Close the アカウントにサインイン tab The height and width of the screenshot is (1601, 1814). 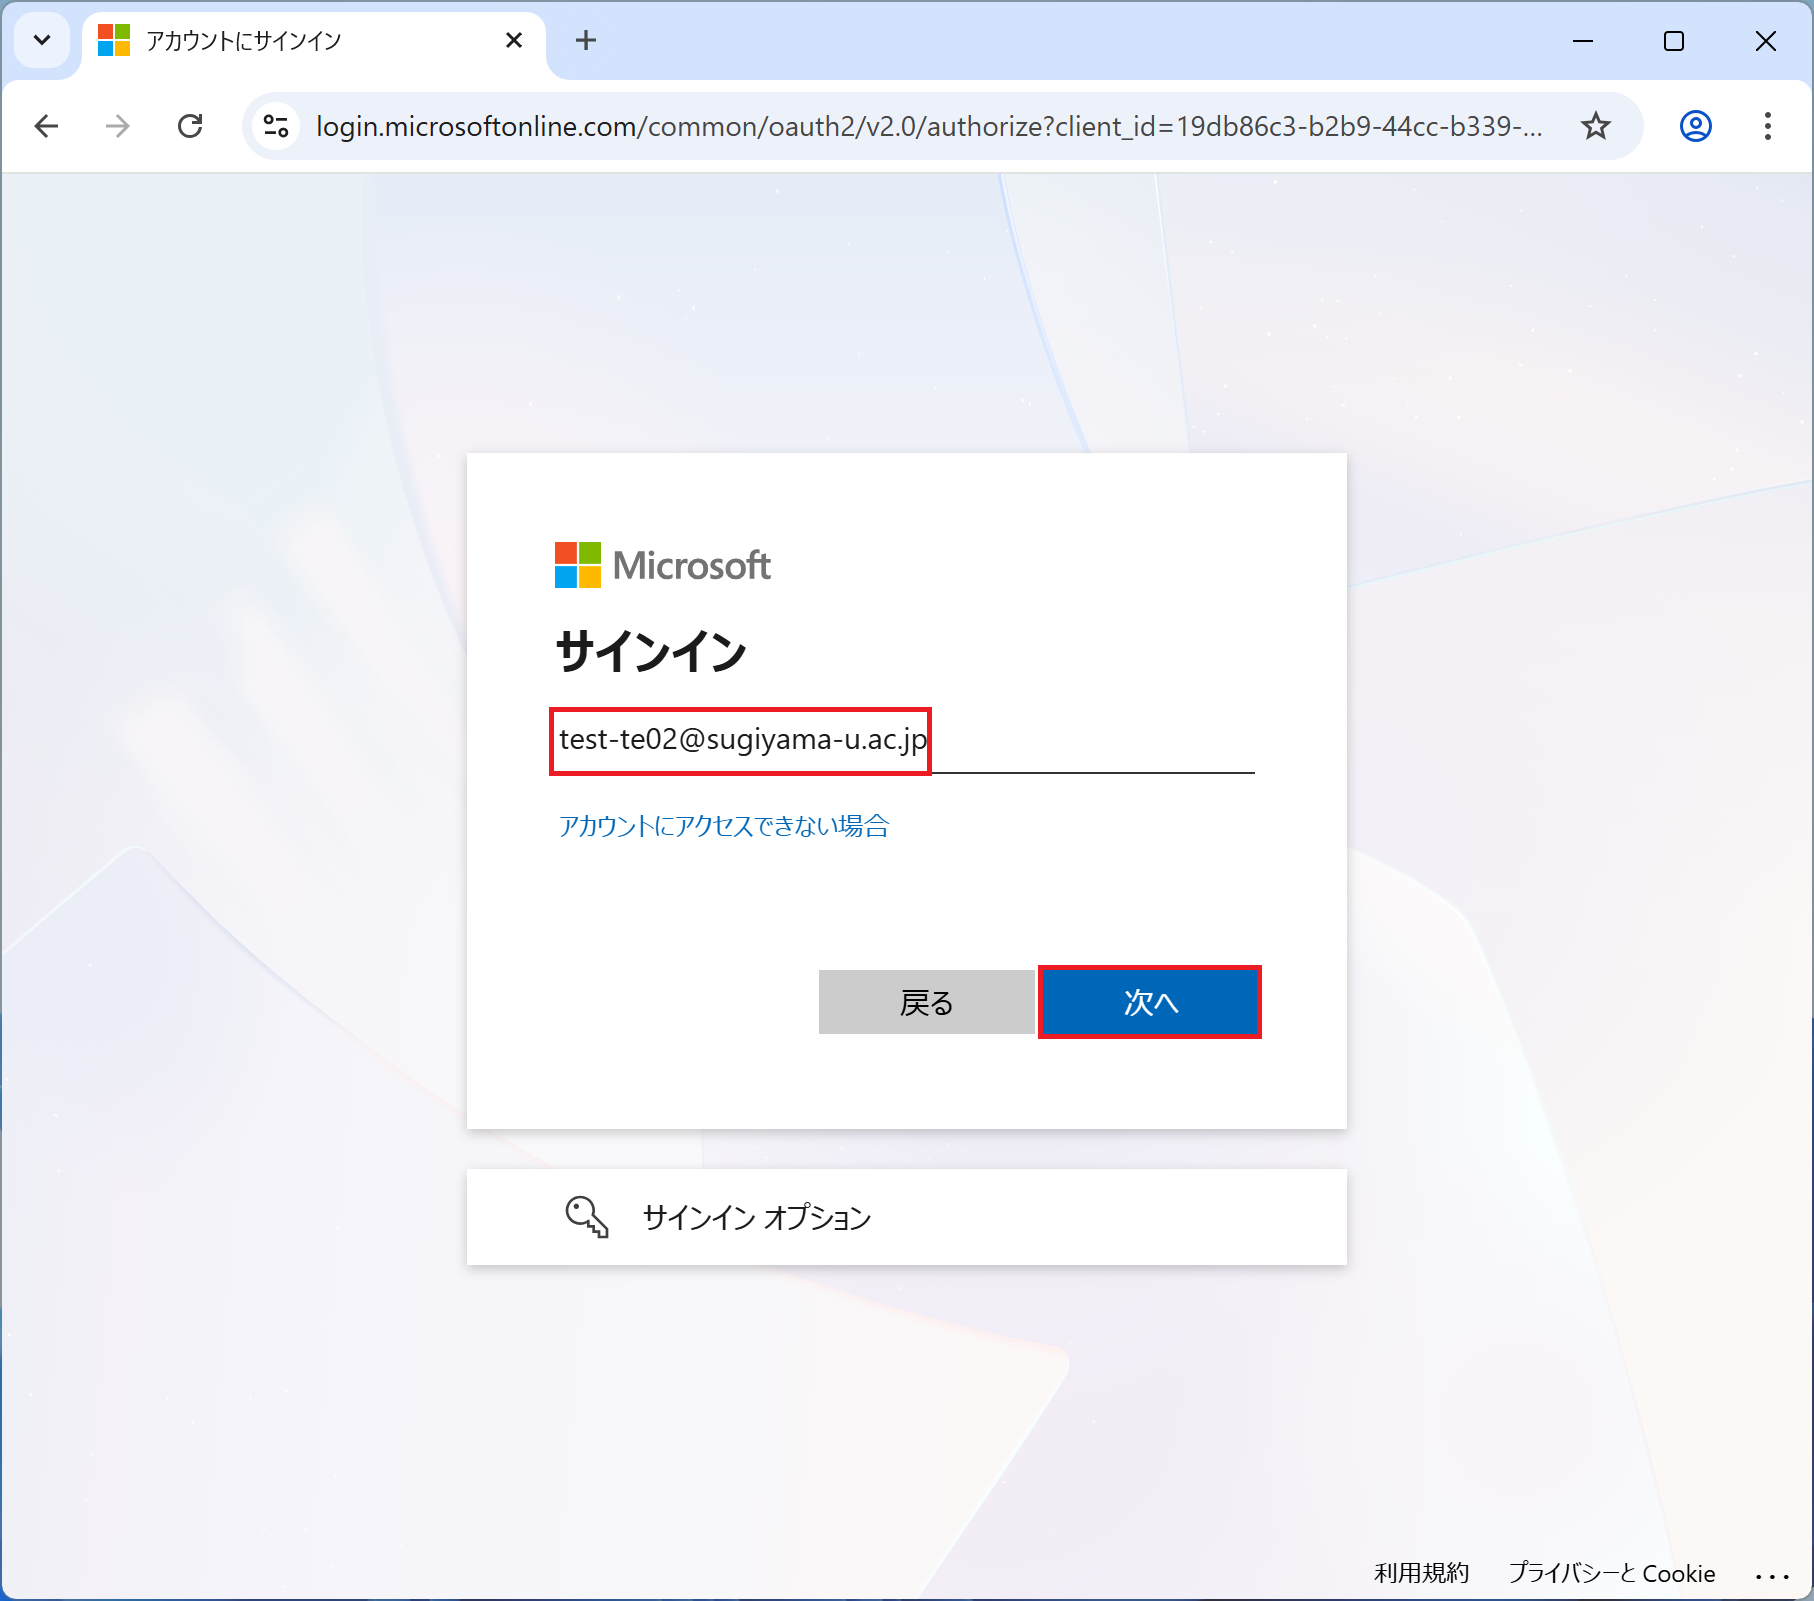514,40
